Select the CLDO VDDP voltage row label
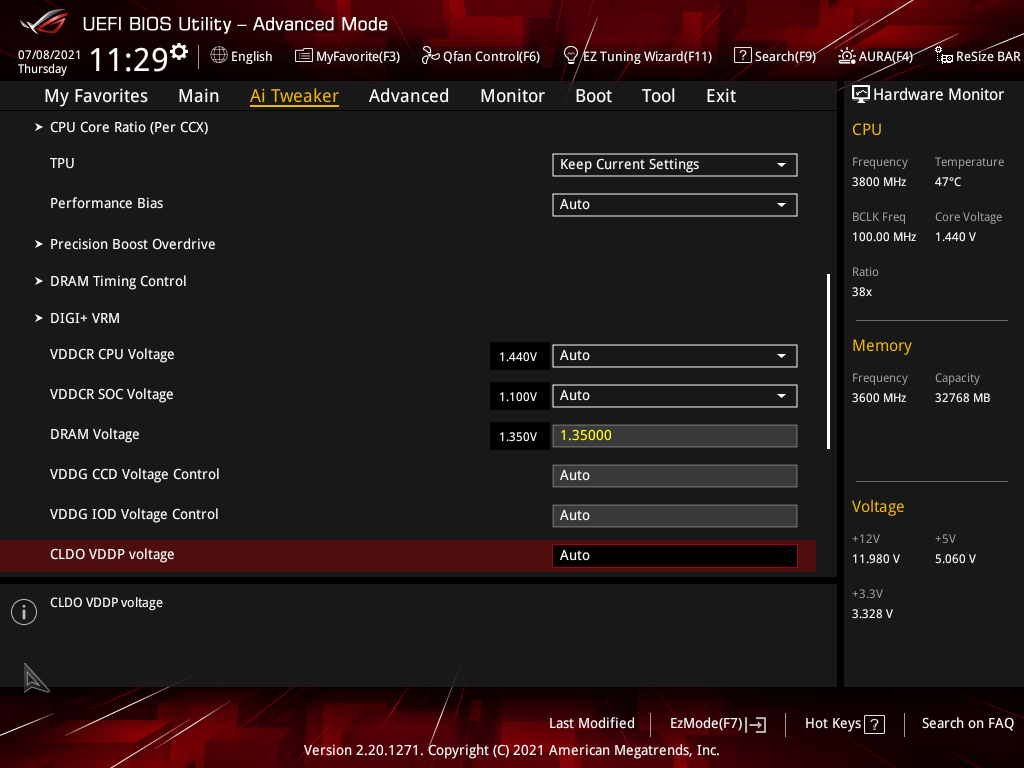 tap(112, 554)
